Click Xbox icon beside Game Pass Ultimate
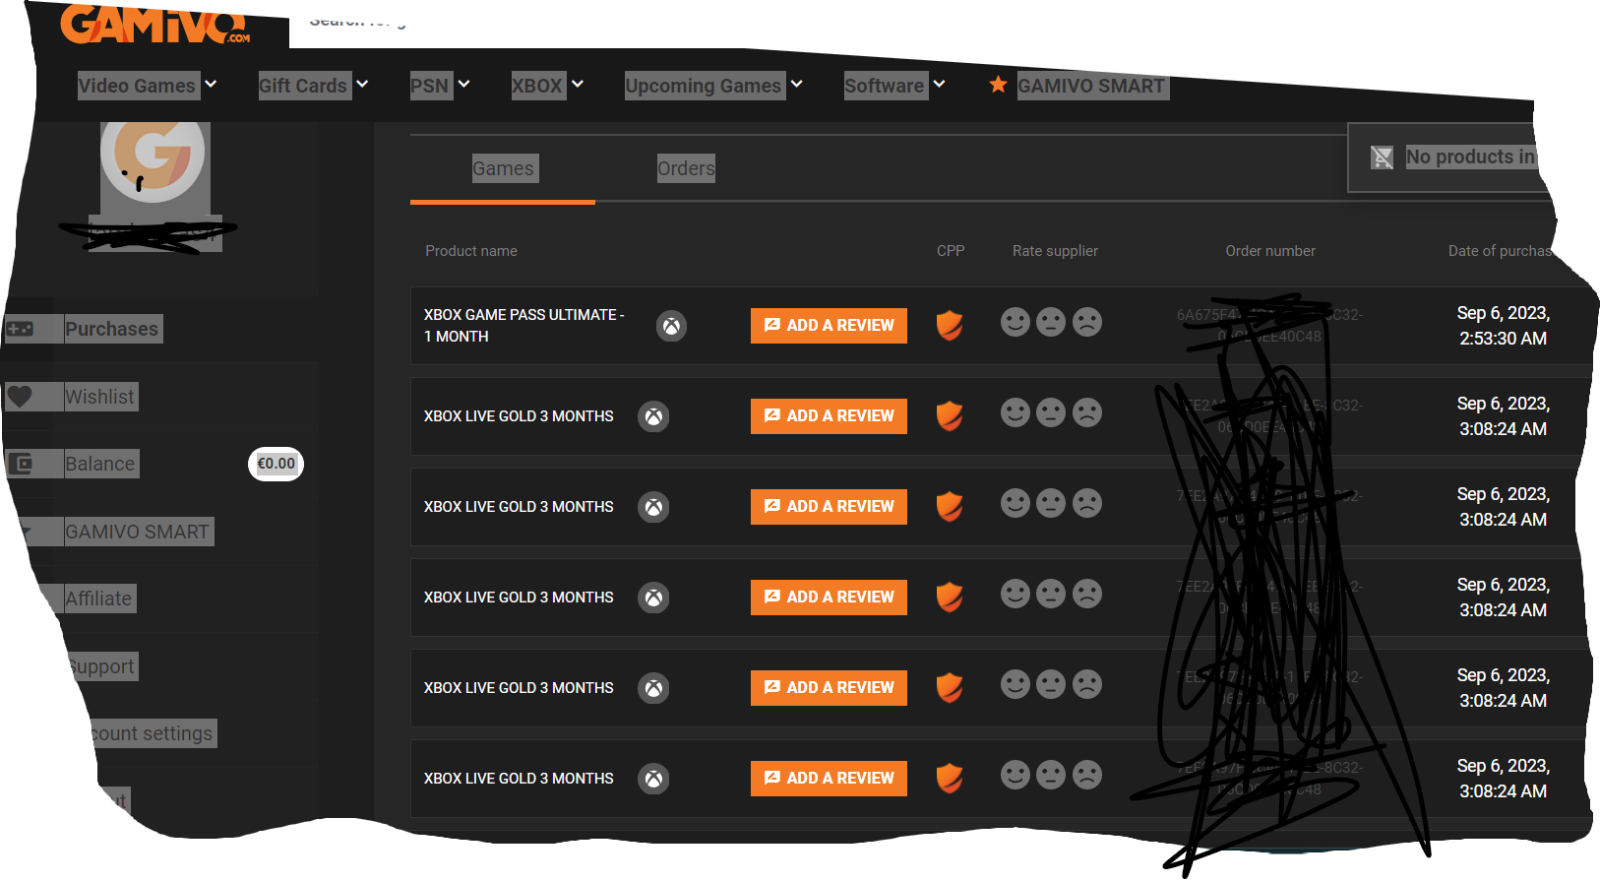1600x882 pixels. click(671, 326)
